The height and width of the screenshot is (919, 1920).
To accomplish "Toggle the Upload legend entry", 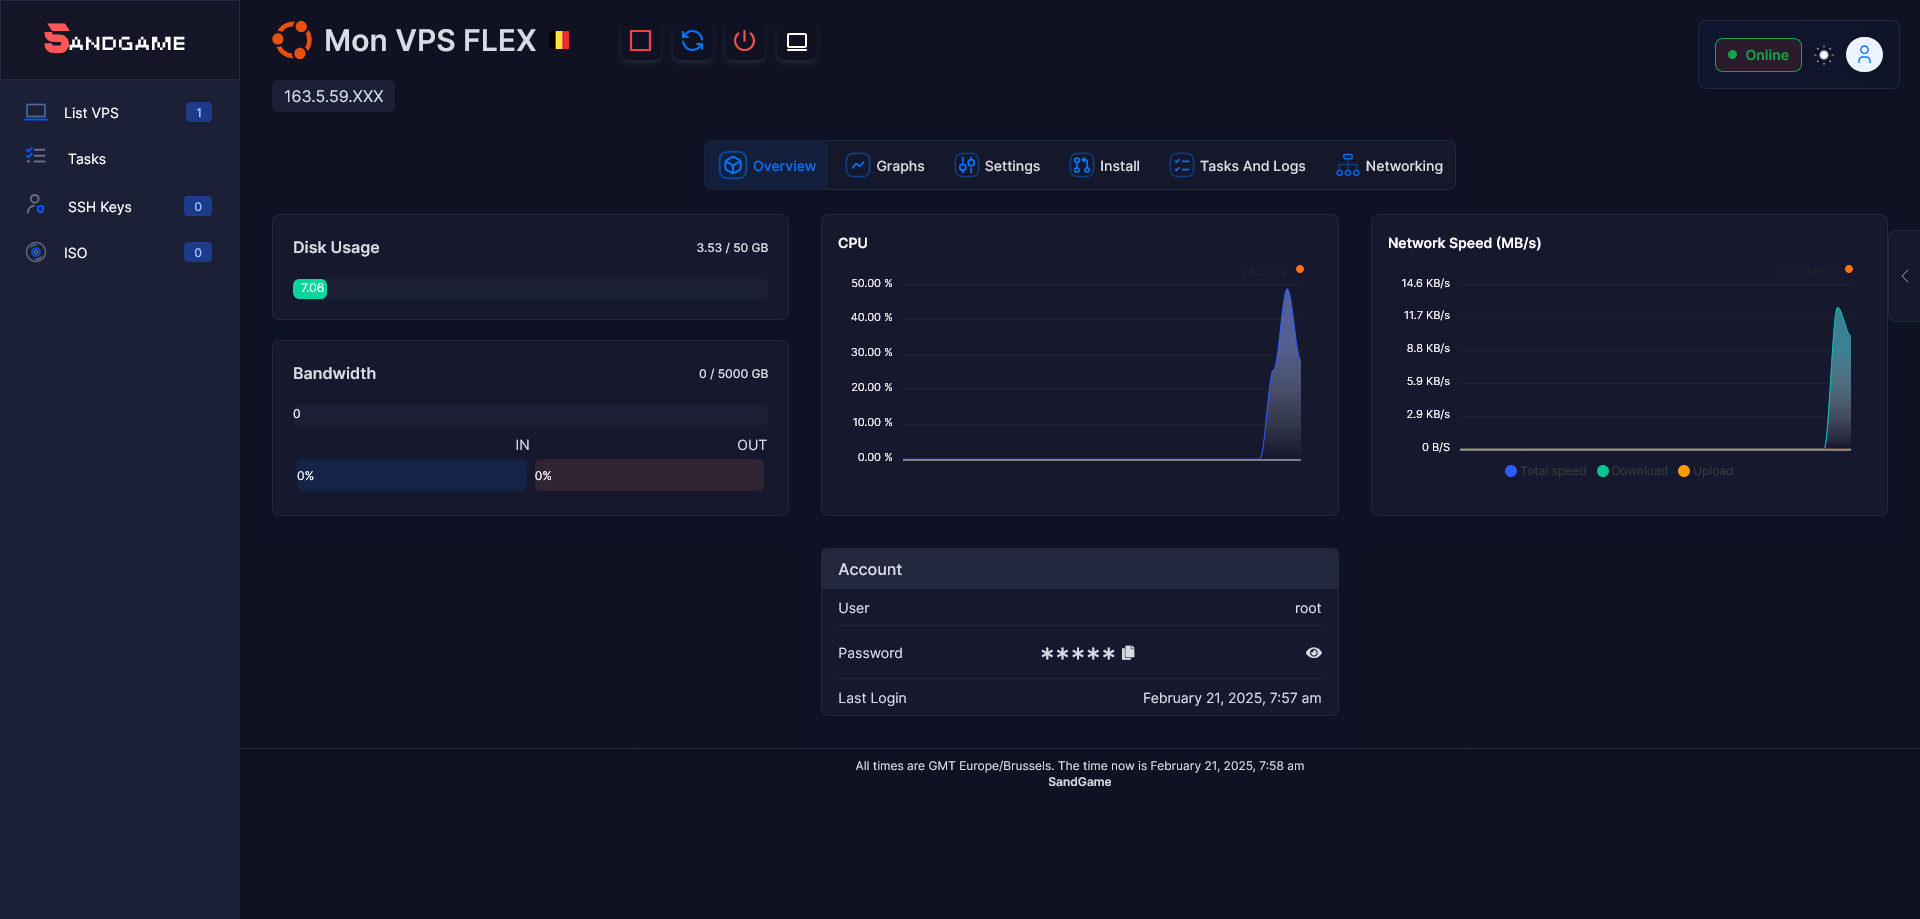I will 1705,470.
